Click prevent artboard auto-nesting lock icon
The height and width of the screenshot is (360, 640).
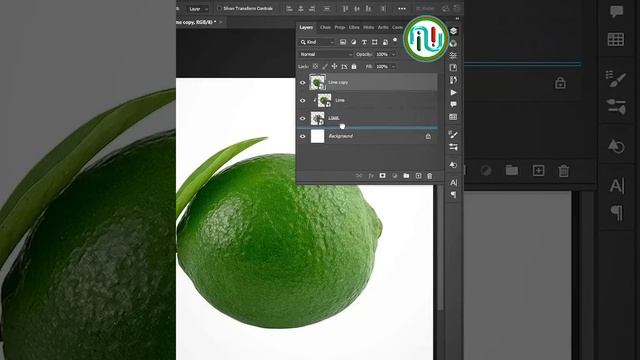click(x=344, y=66)
